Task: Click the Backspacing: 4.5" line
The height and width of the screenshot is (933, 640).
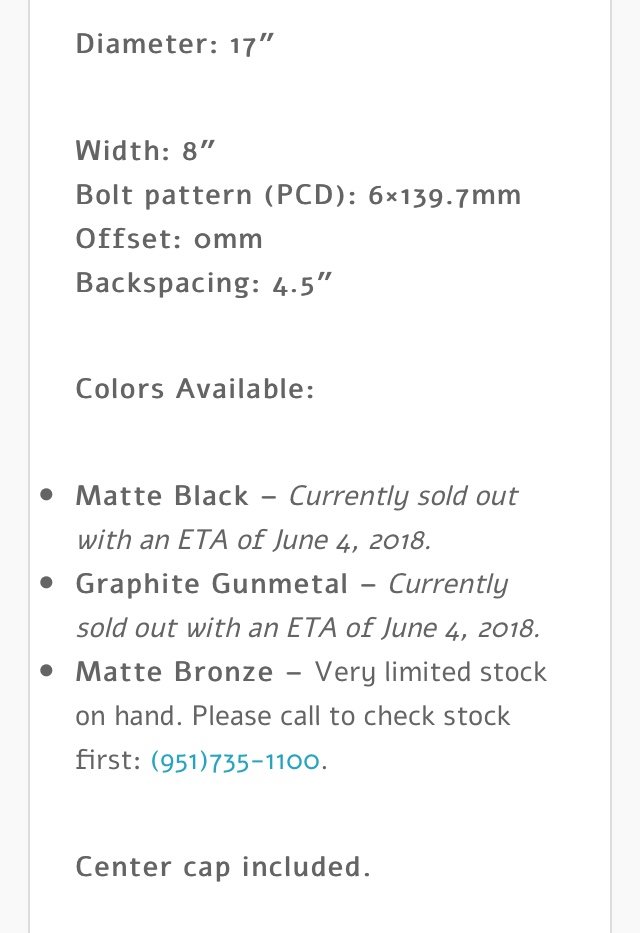Action: coord(203,283)
